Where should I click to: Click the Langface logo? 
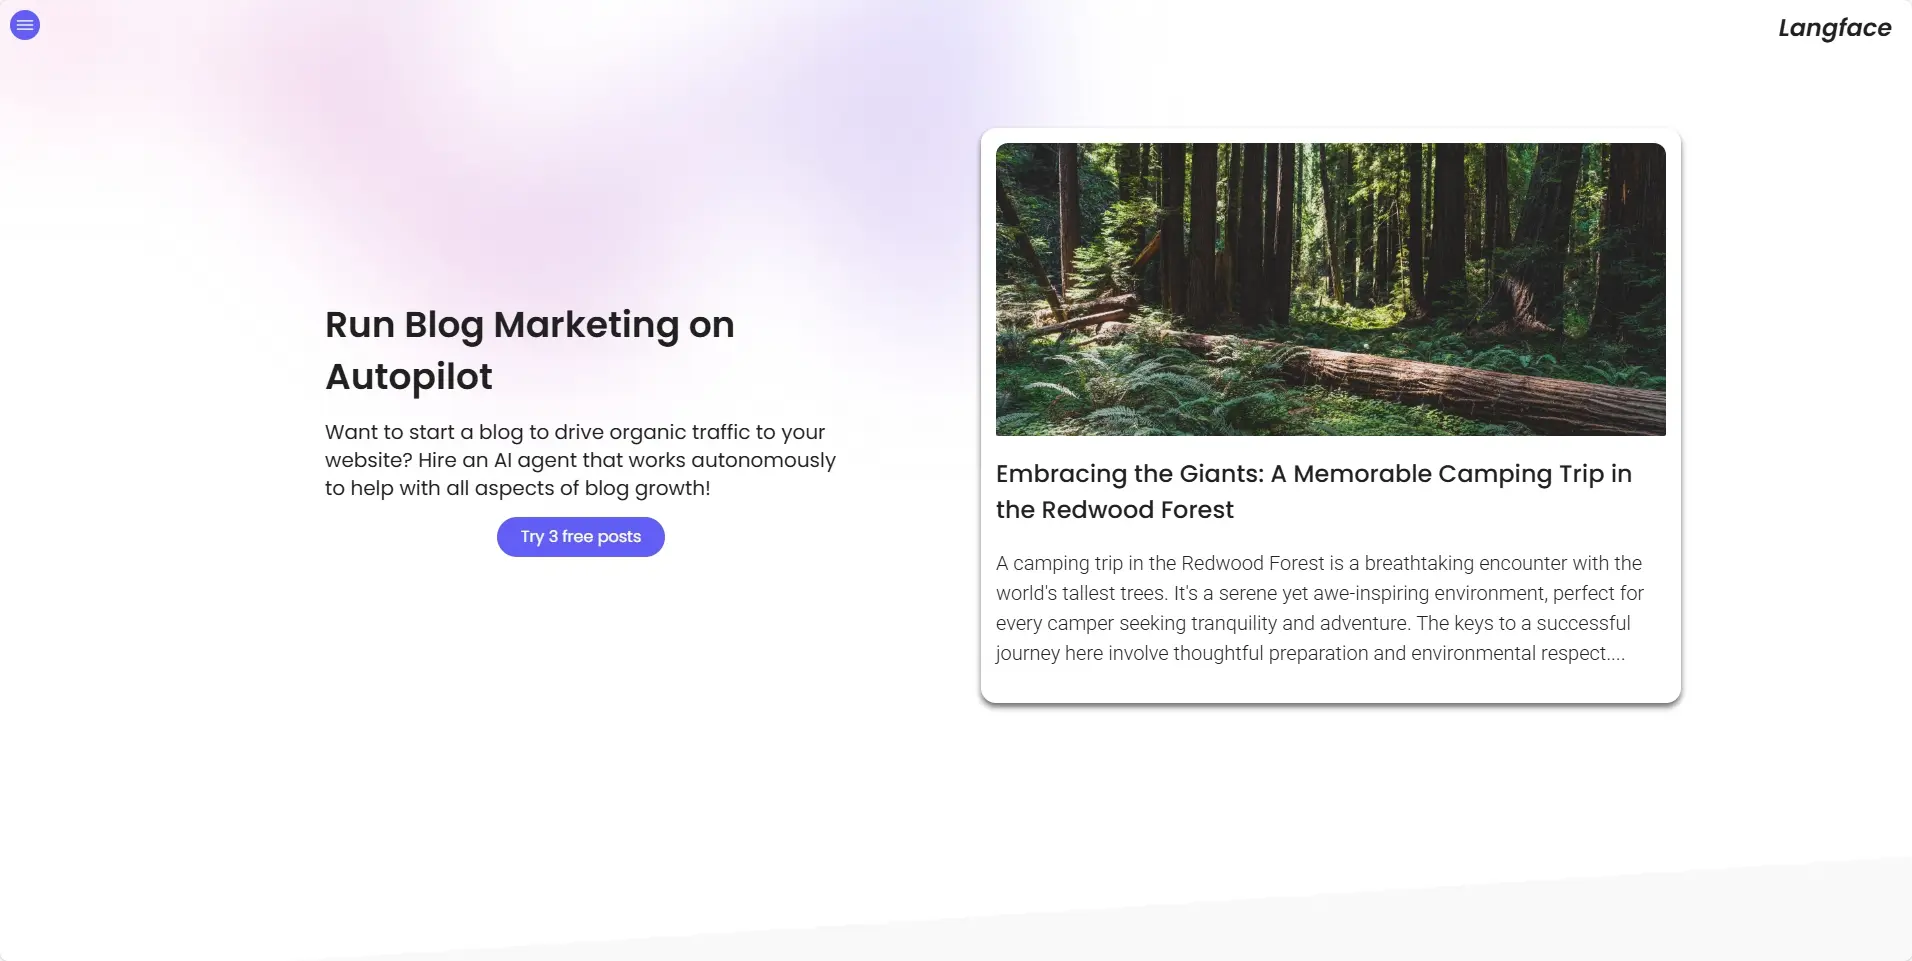coord(1834,28)
